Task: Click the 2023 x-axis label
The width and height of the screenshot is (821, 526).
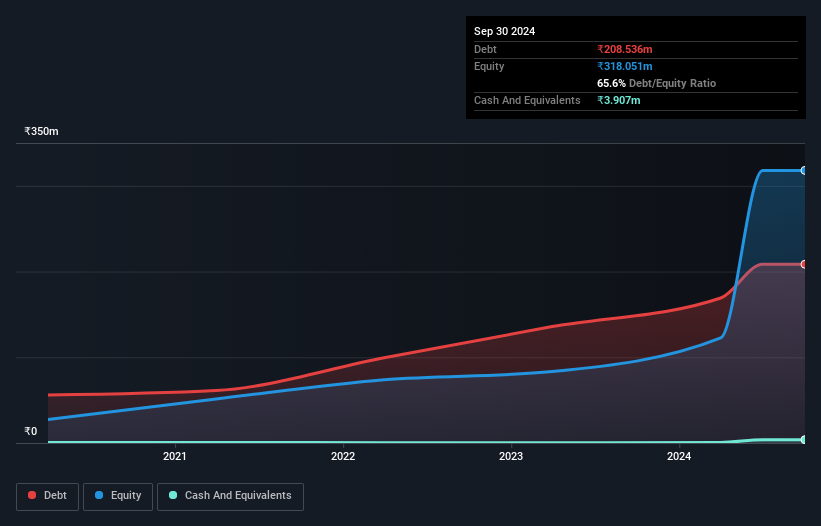Action: coord(511,456)
